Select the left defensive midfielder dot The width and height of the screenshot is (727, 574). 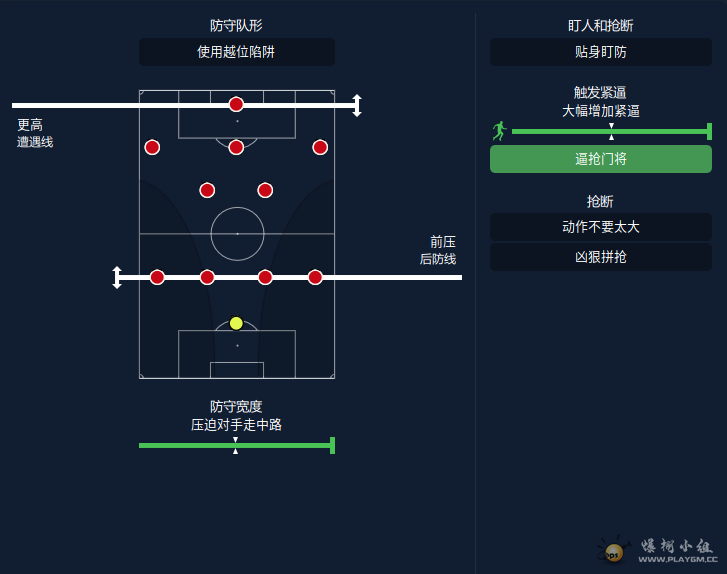(x=207, y=190)
